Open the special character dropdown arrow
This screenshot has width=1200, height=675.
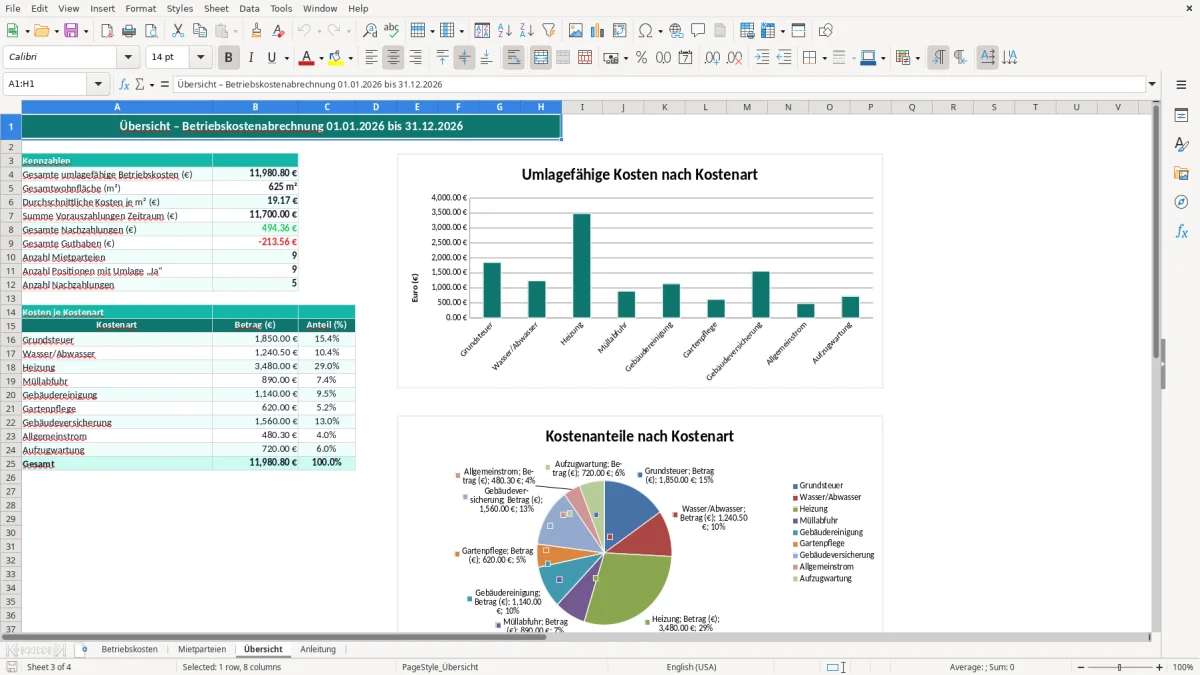point(660,31)
